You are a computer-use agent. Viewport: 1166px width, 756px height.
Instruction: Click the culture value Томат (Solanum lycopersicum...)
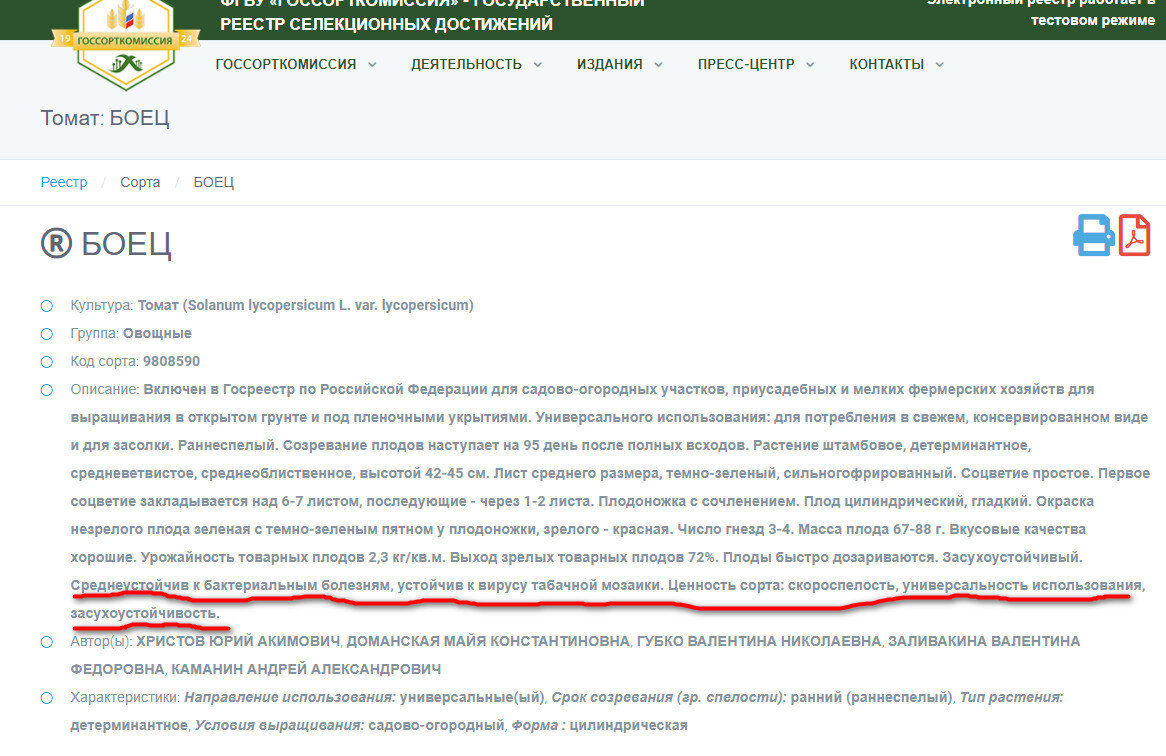[x=306, y=306]
